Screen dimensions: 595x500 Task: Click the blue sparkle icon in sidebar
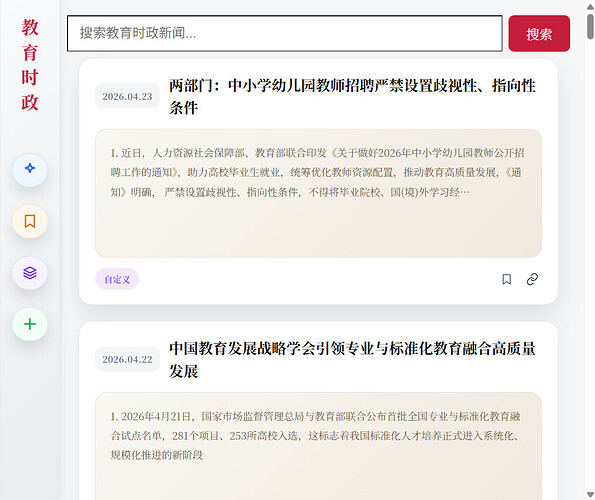(x=30, y=169)
